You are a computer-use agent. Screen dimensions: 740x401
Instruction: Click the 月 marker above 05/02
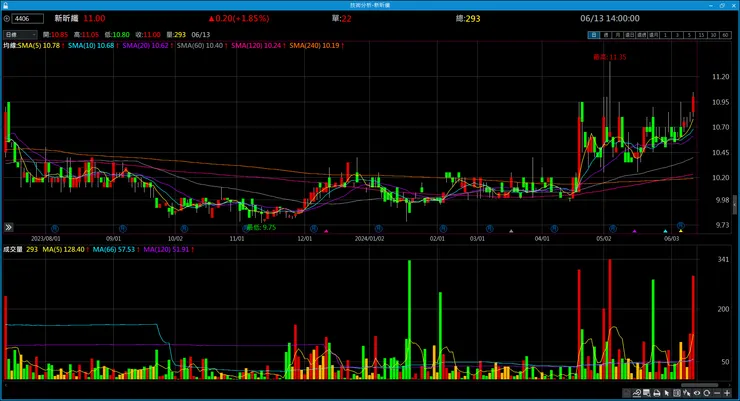(x=613, y=228)
